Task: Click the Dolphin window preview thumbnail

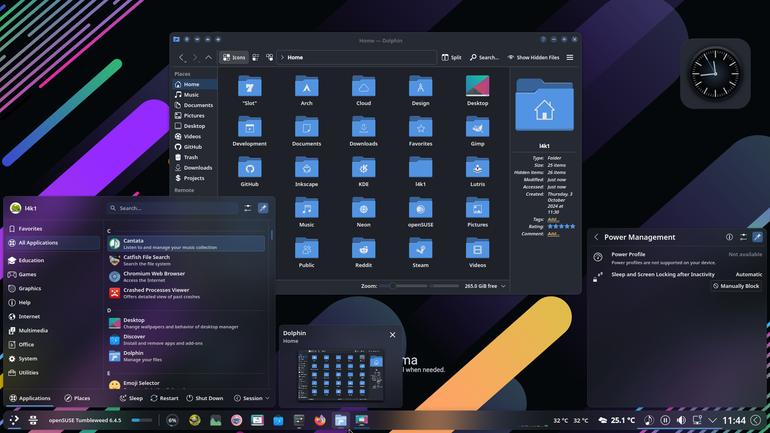Action: [340, 375]
